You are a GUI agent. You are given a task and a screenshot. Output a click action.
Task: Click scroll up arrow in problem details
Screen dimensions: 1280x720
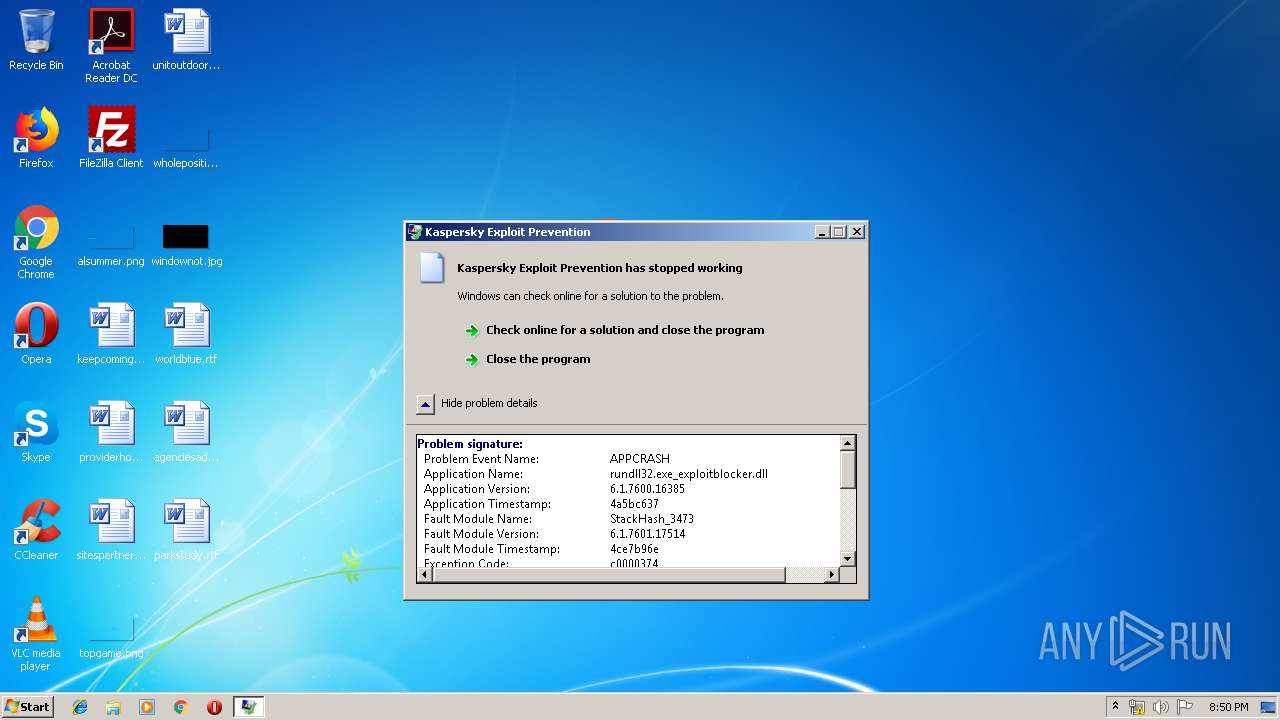[x=848, y=443]
